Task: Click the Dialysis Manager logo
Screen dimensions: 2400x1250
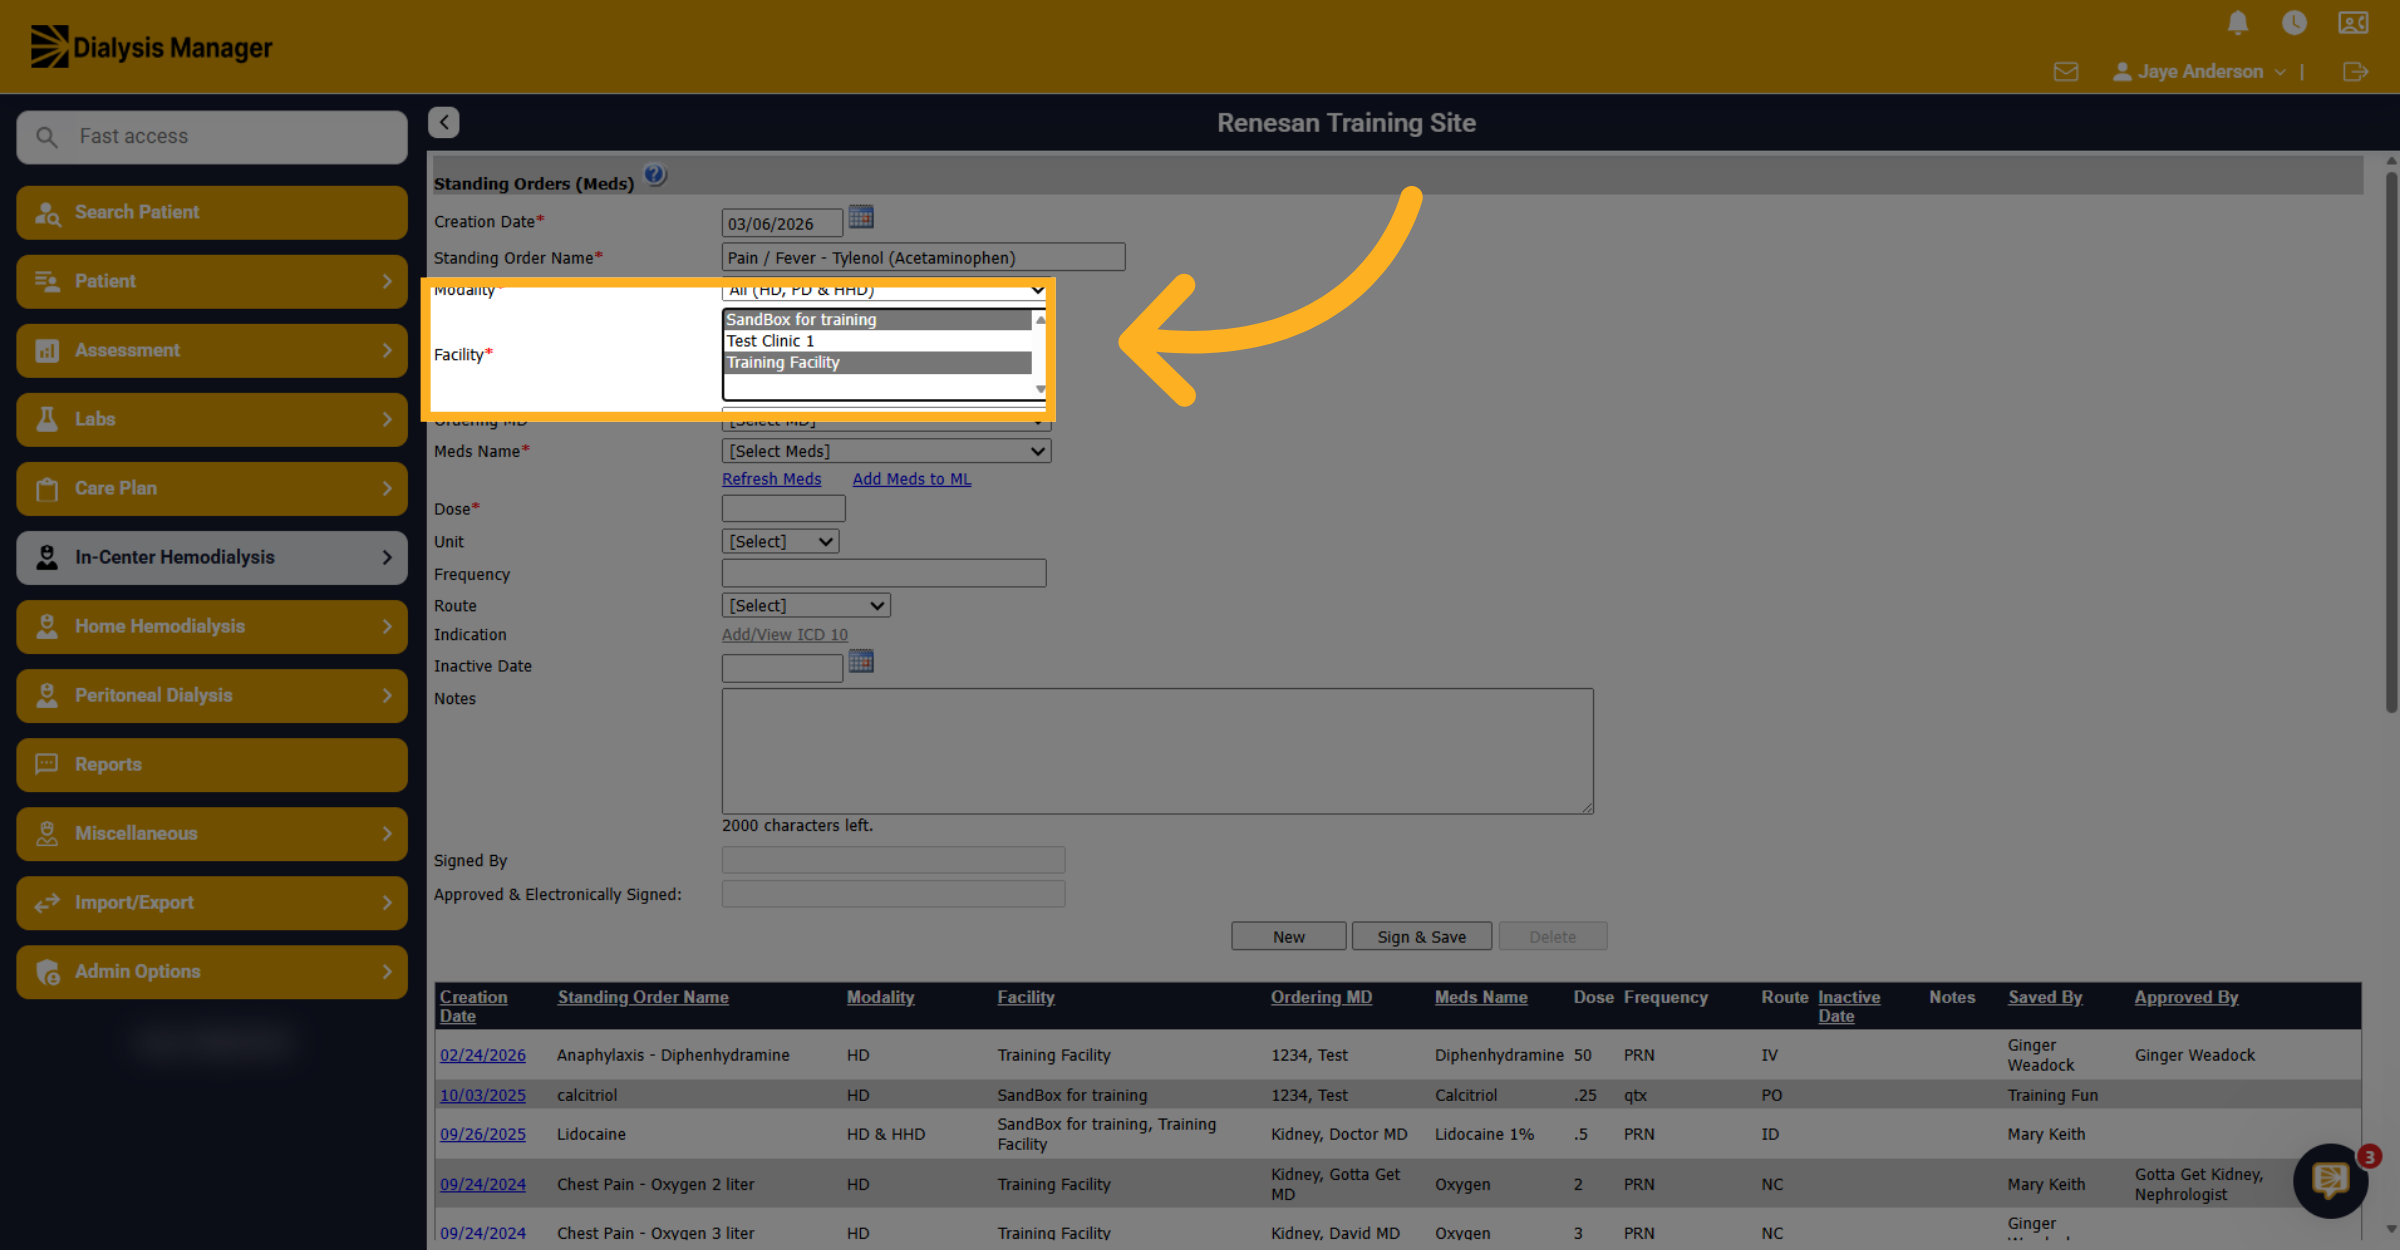Action: pyautogui.click(x=152, y=47)
